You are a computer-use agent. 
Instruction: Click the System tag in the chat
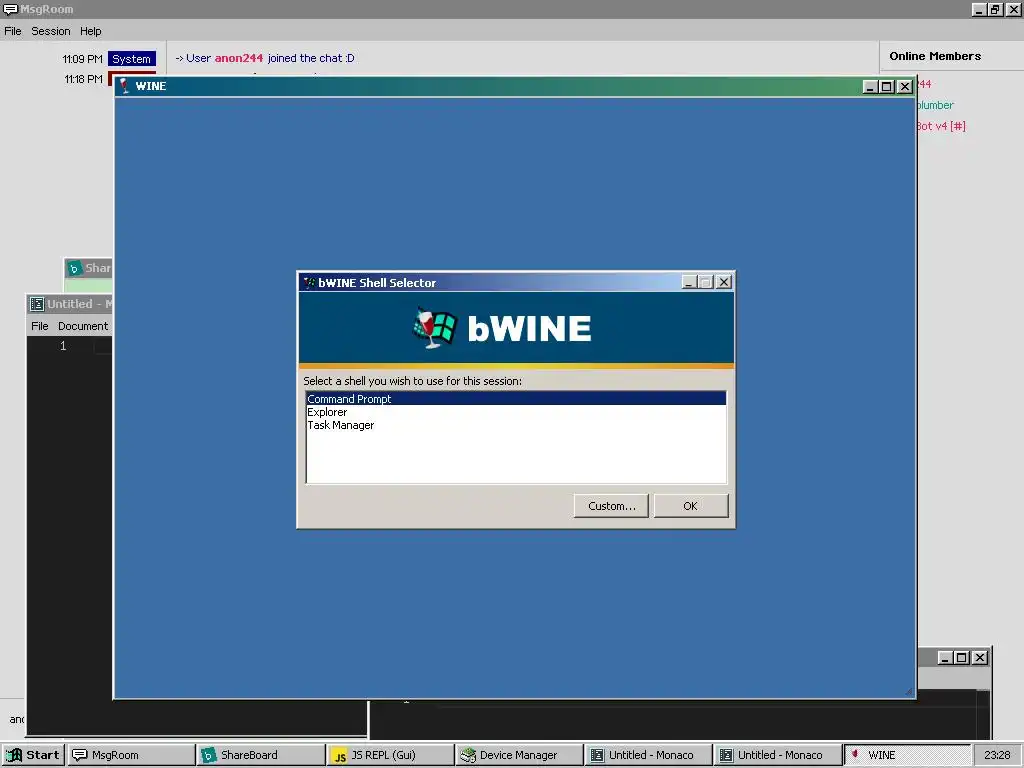click(x=131, y=59)
